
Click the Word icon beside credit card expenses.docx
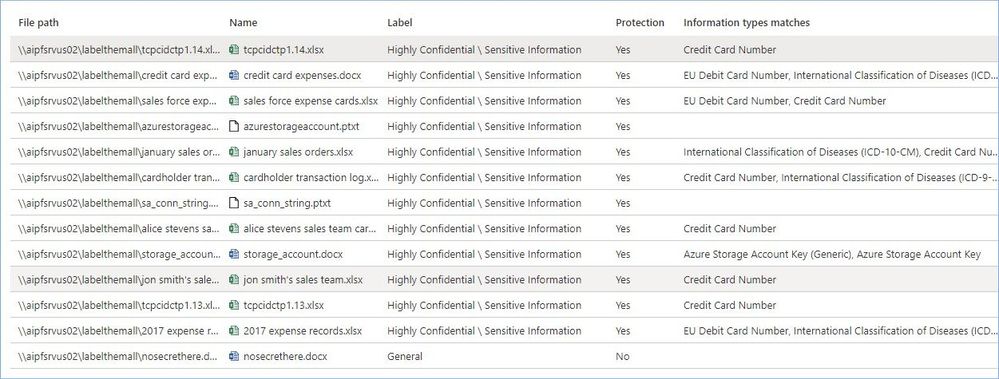point(234,75)
